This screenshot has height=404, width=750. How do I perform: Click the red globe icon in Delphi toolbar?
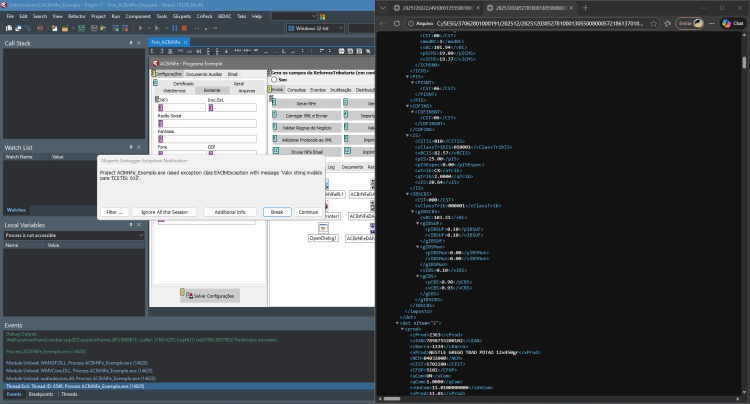pyautogui.click(x=40, y=28)
